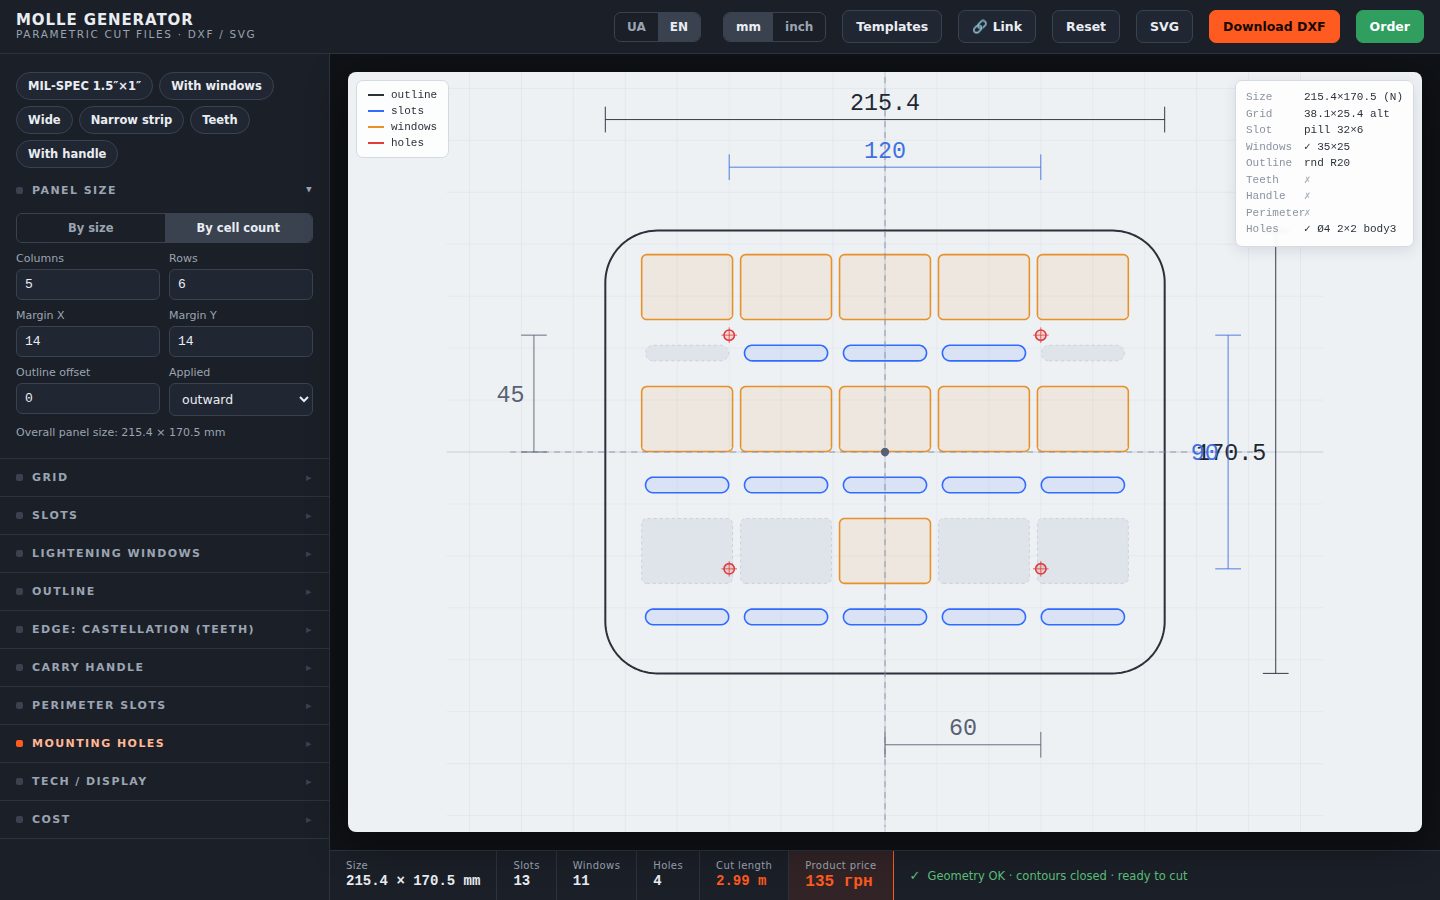Select mm as the unit
The width and height of the screenshot is (1440, 900).
748,27
